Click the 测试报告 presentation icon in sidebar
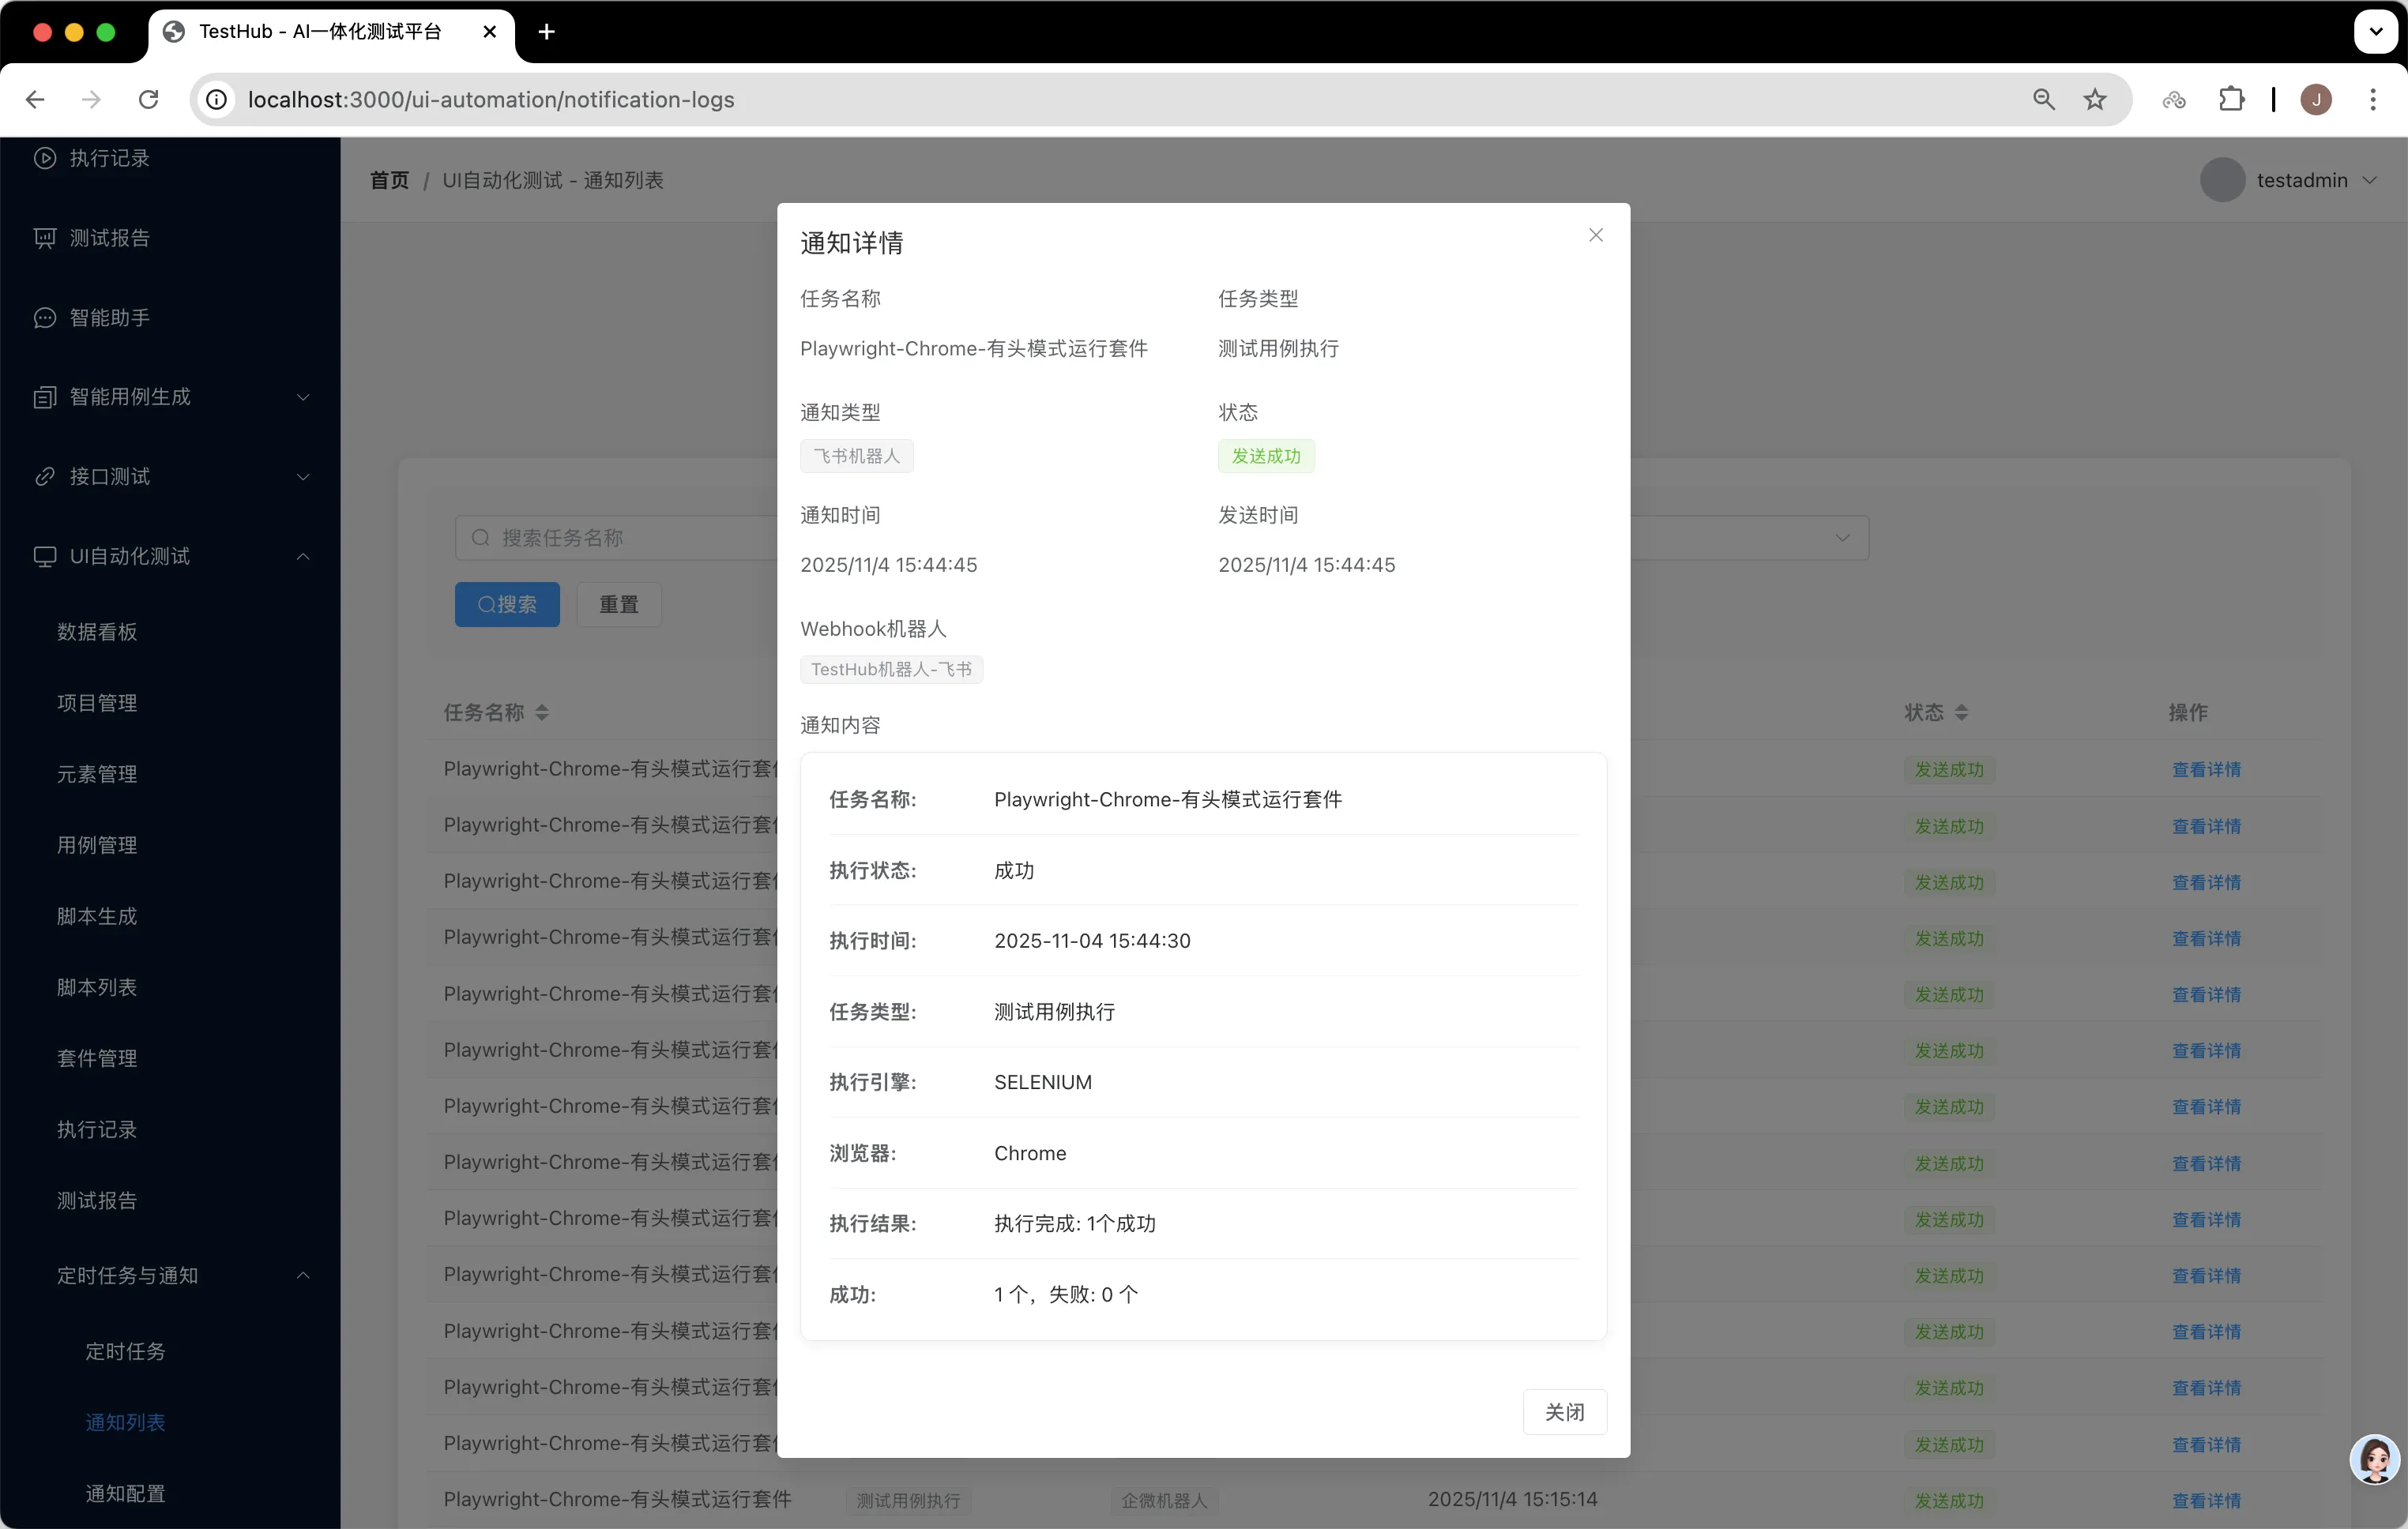Viewport: 2408px width, 1529px height. (x=44, y=238)
